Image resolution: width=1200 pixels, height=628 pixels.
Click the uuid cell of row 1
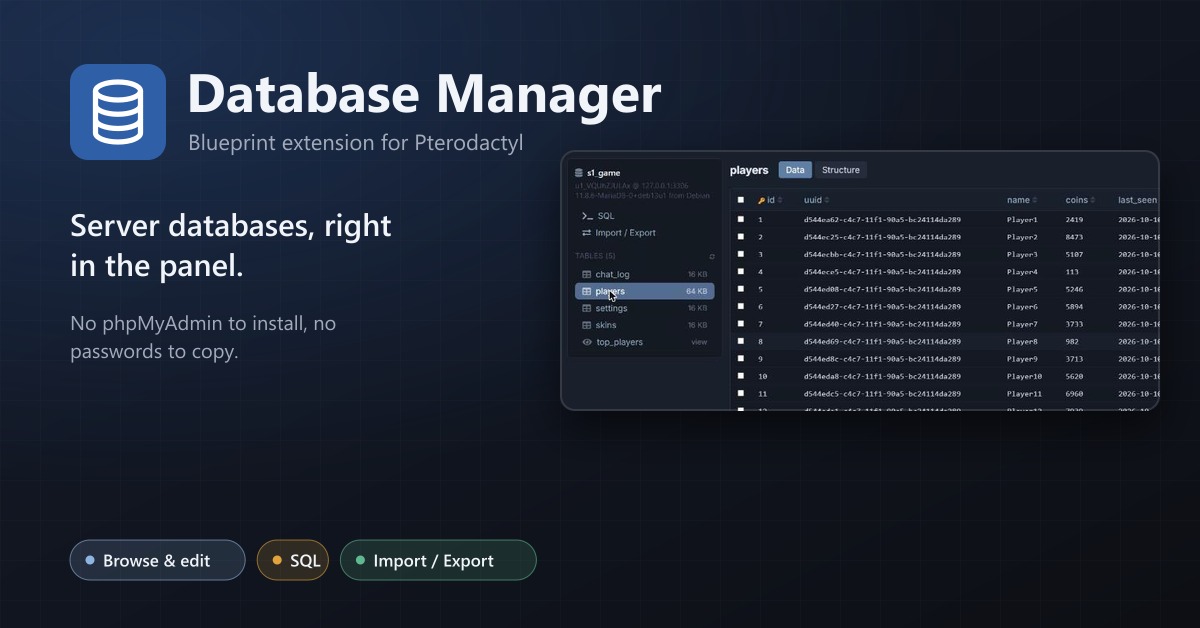coord(882,219)
